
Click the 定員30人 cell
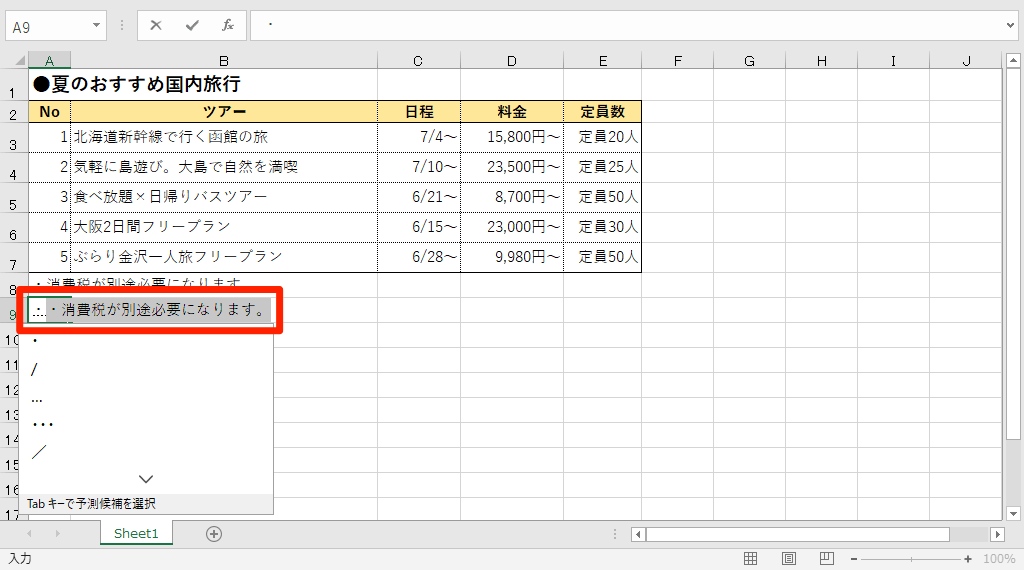coord(602,227)
